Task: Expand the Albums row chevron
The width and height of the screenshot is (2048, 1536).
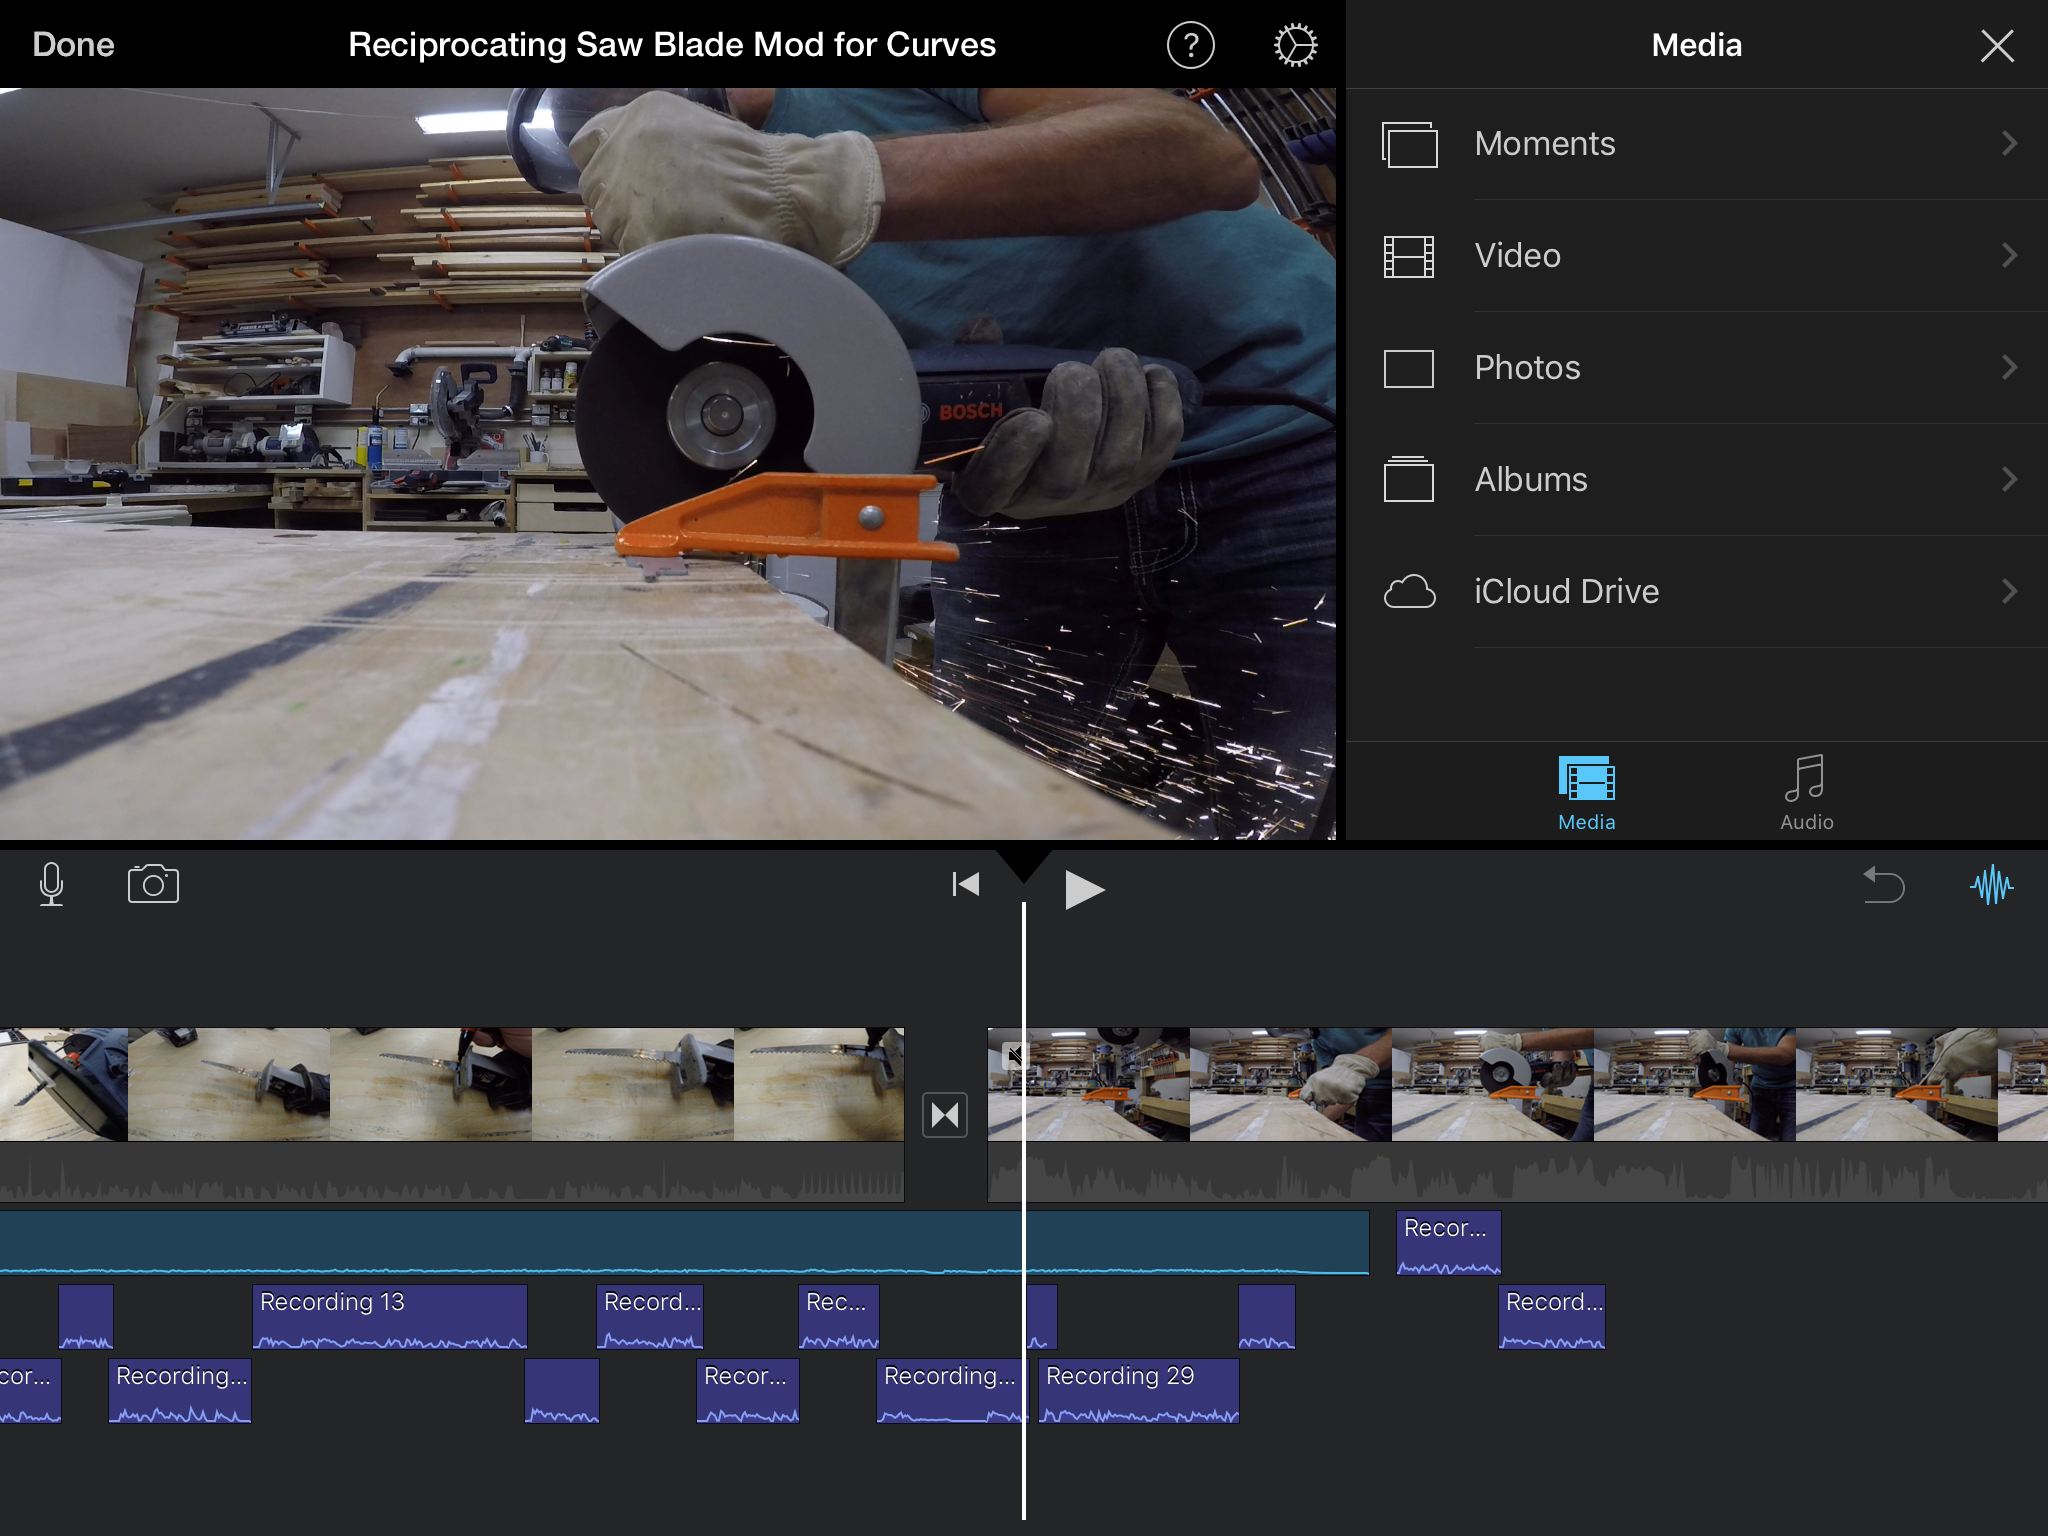Action: pos(2009,480)
